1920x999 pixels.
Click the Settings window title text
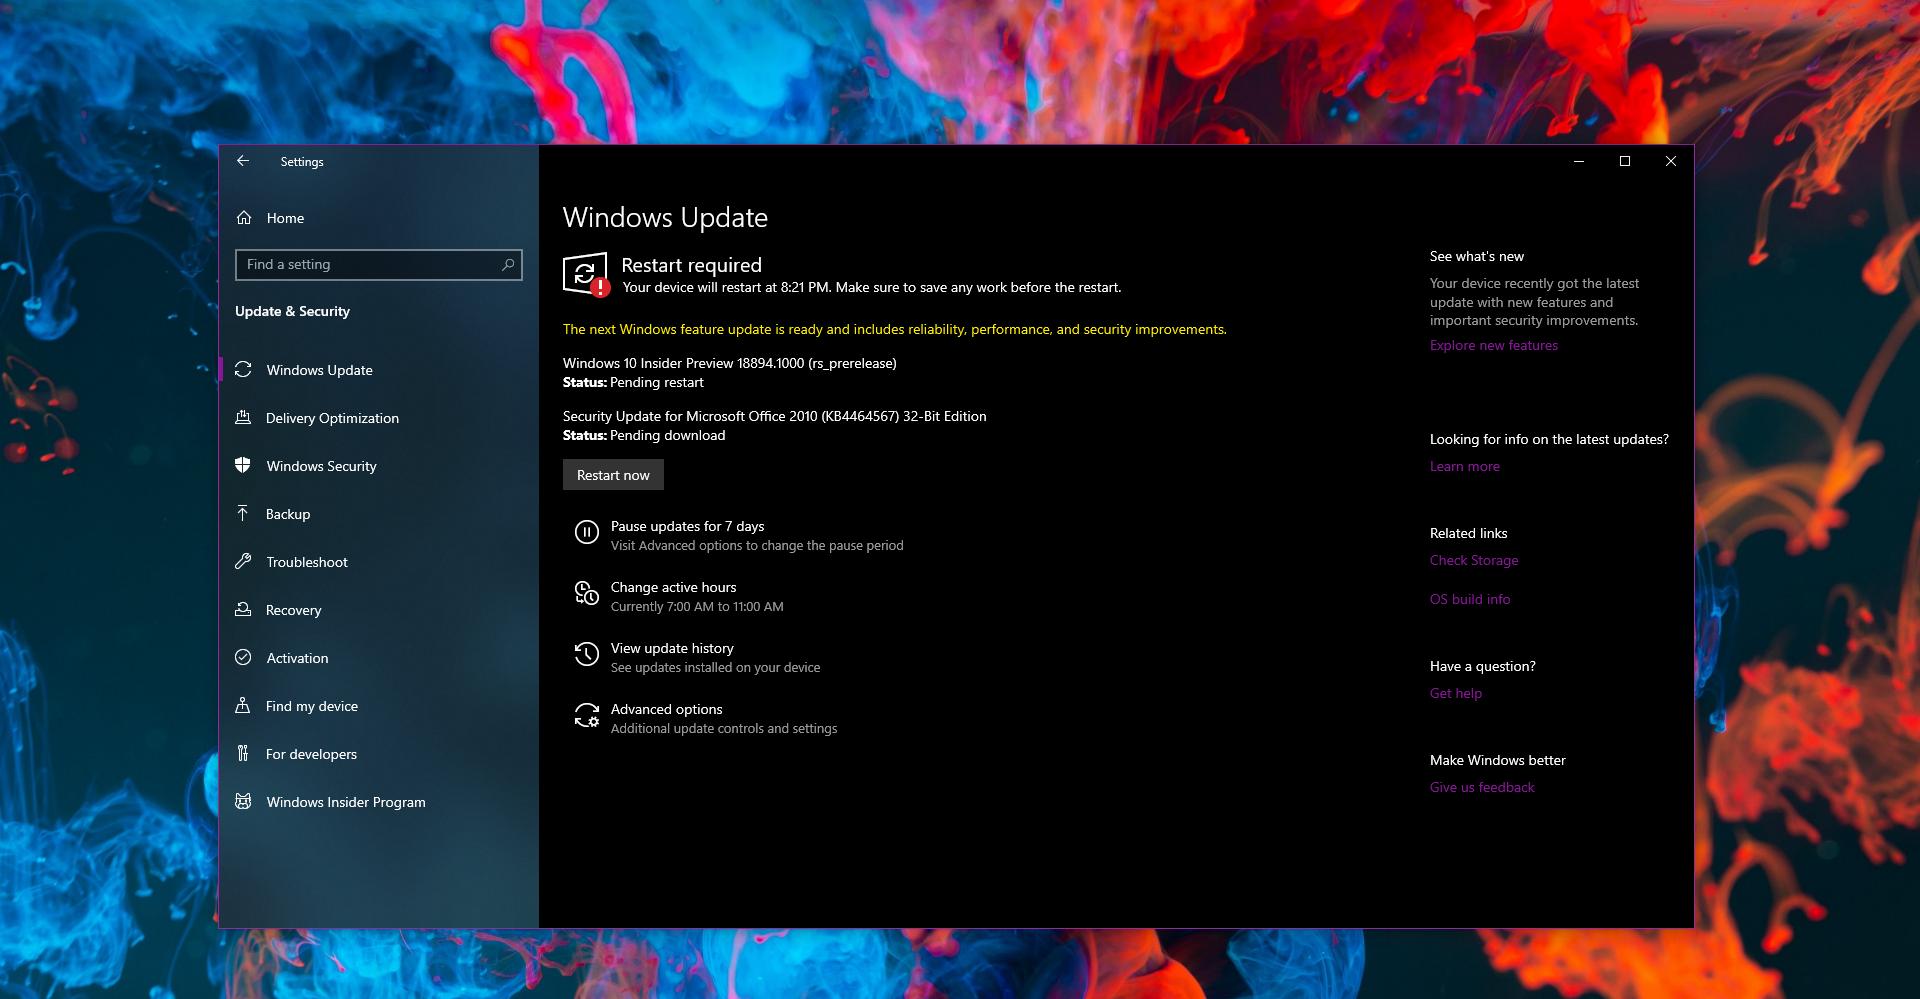click(x=302, y=162)
